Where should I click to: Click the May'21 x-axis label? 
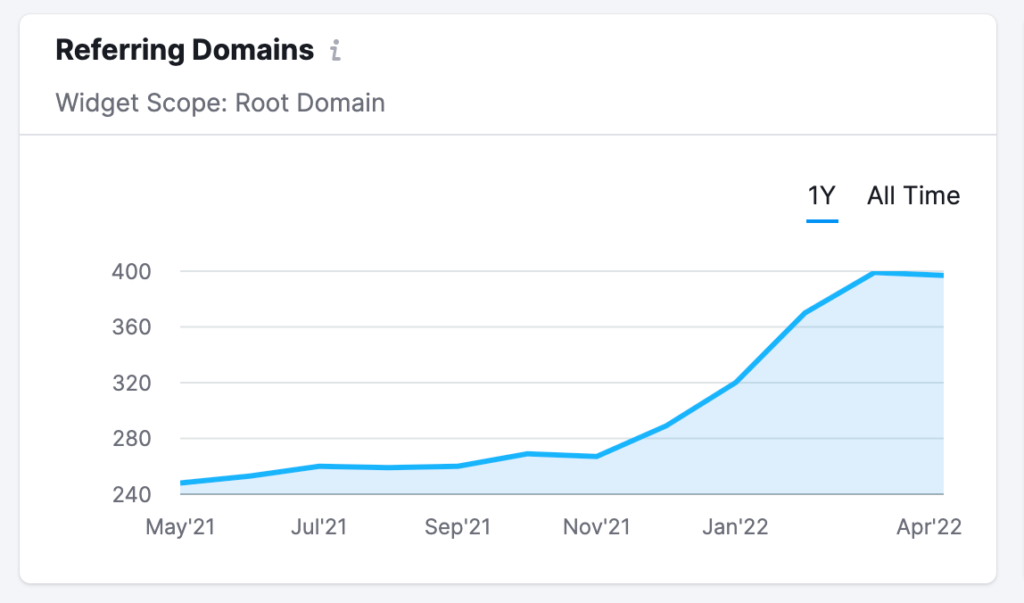tap(181, 527)
